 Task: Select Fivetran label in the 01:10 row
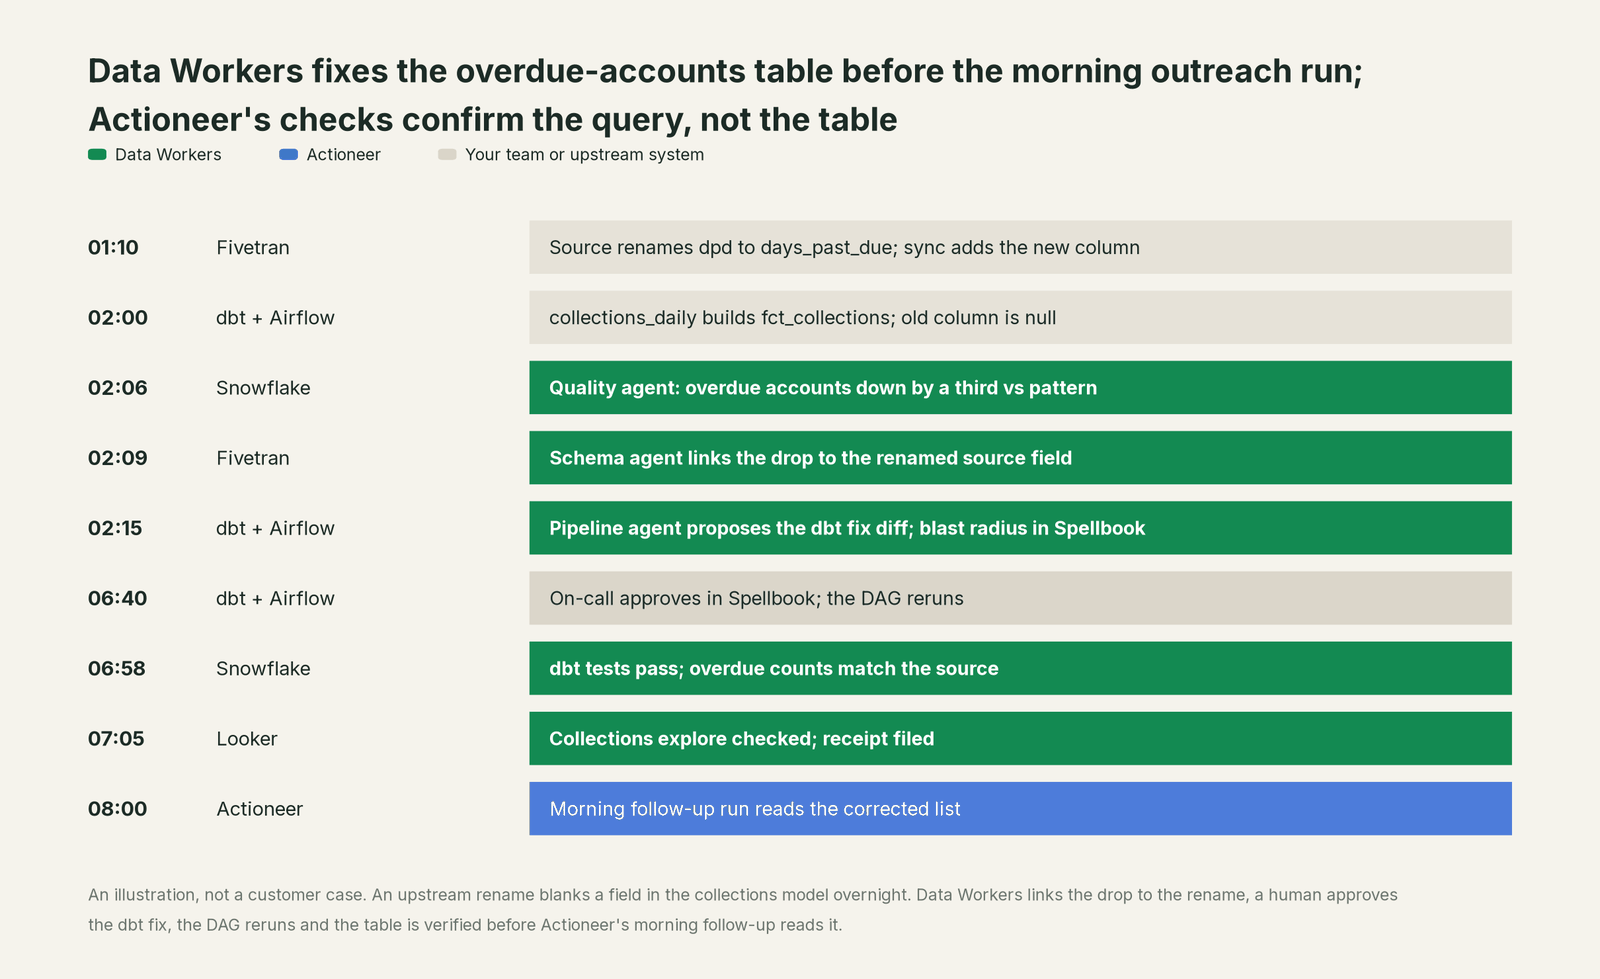click(x=253, y=247)
